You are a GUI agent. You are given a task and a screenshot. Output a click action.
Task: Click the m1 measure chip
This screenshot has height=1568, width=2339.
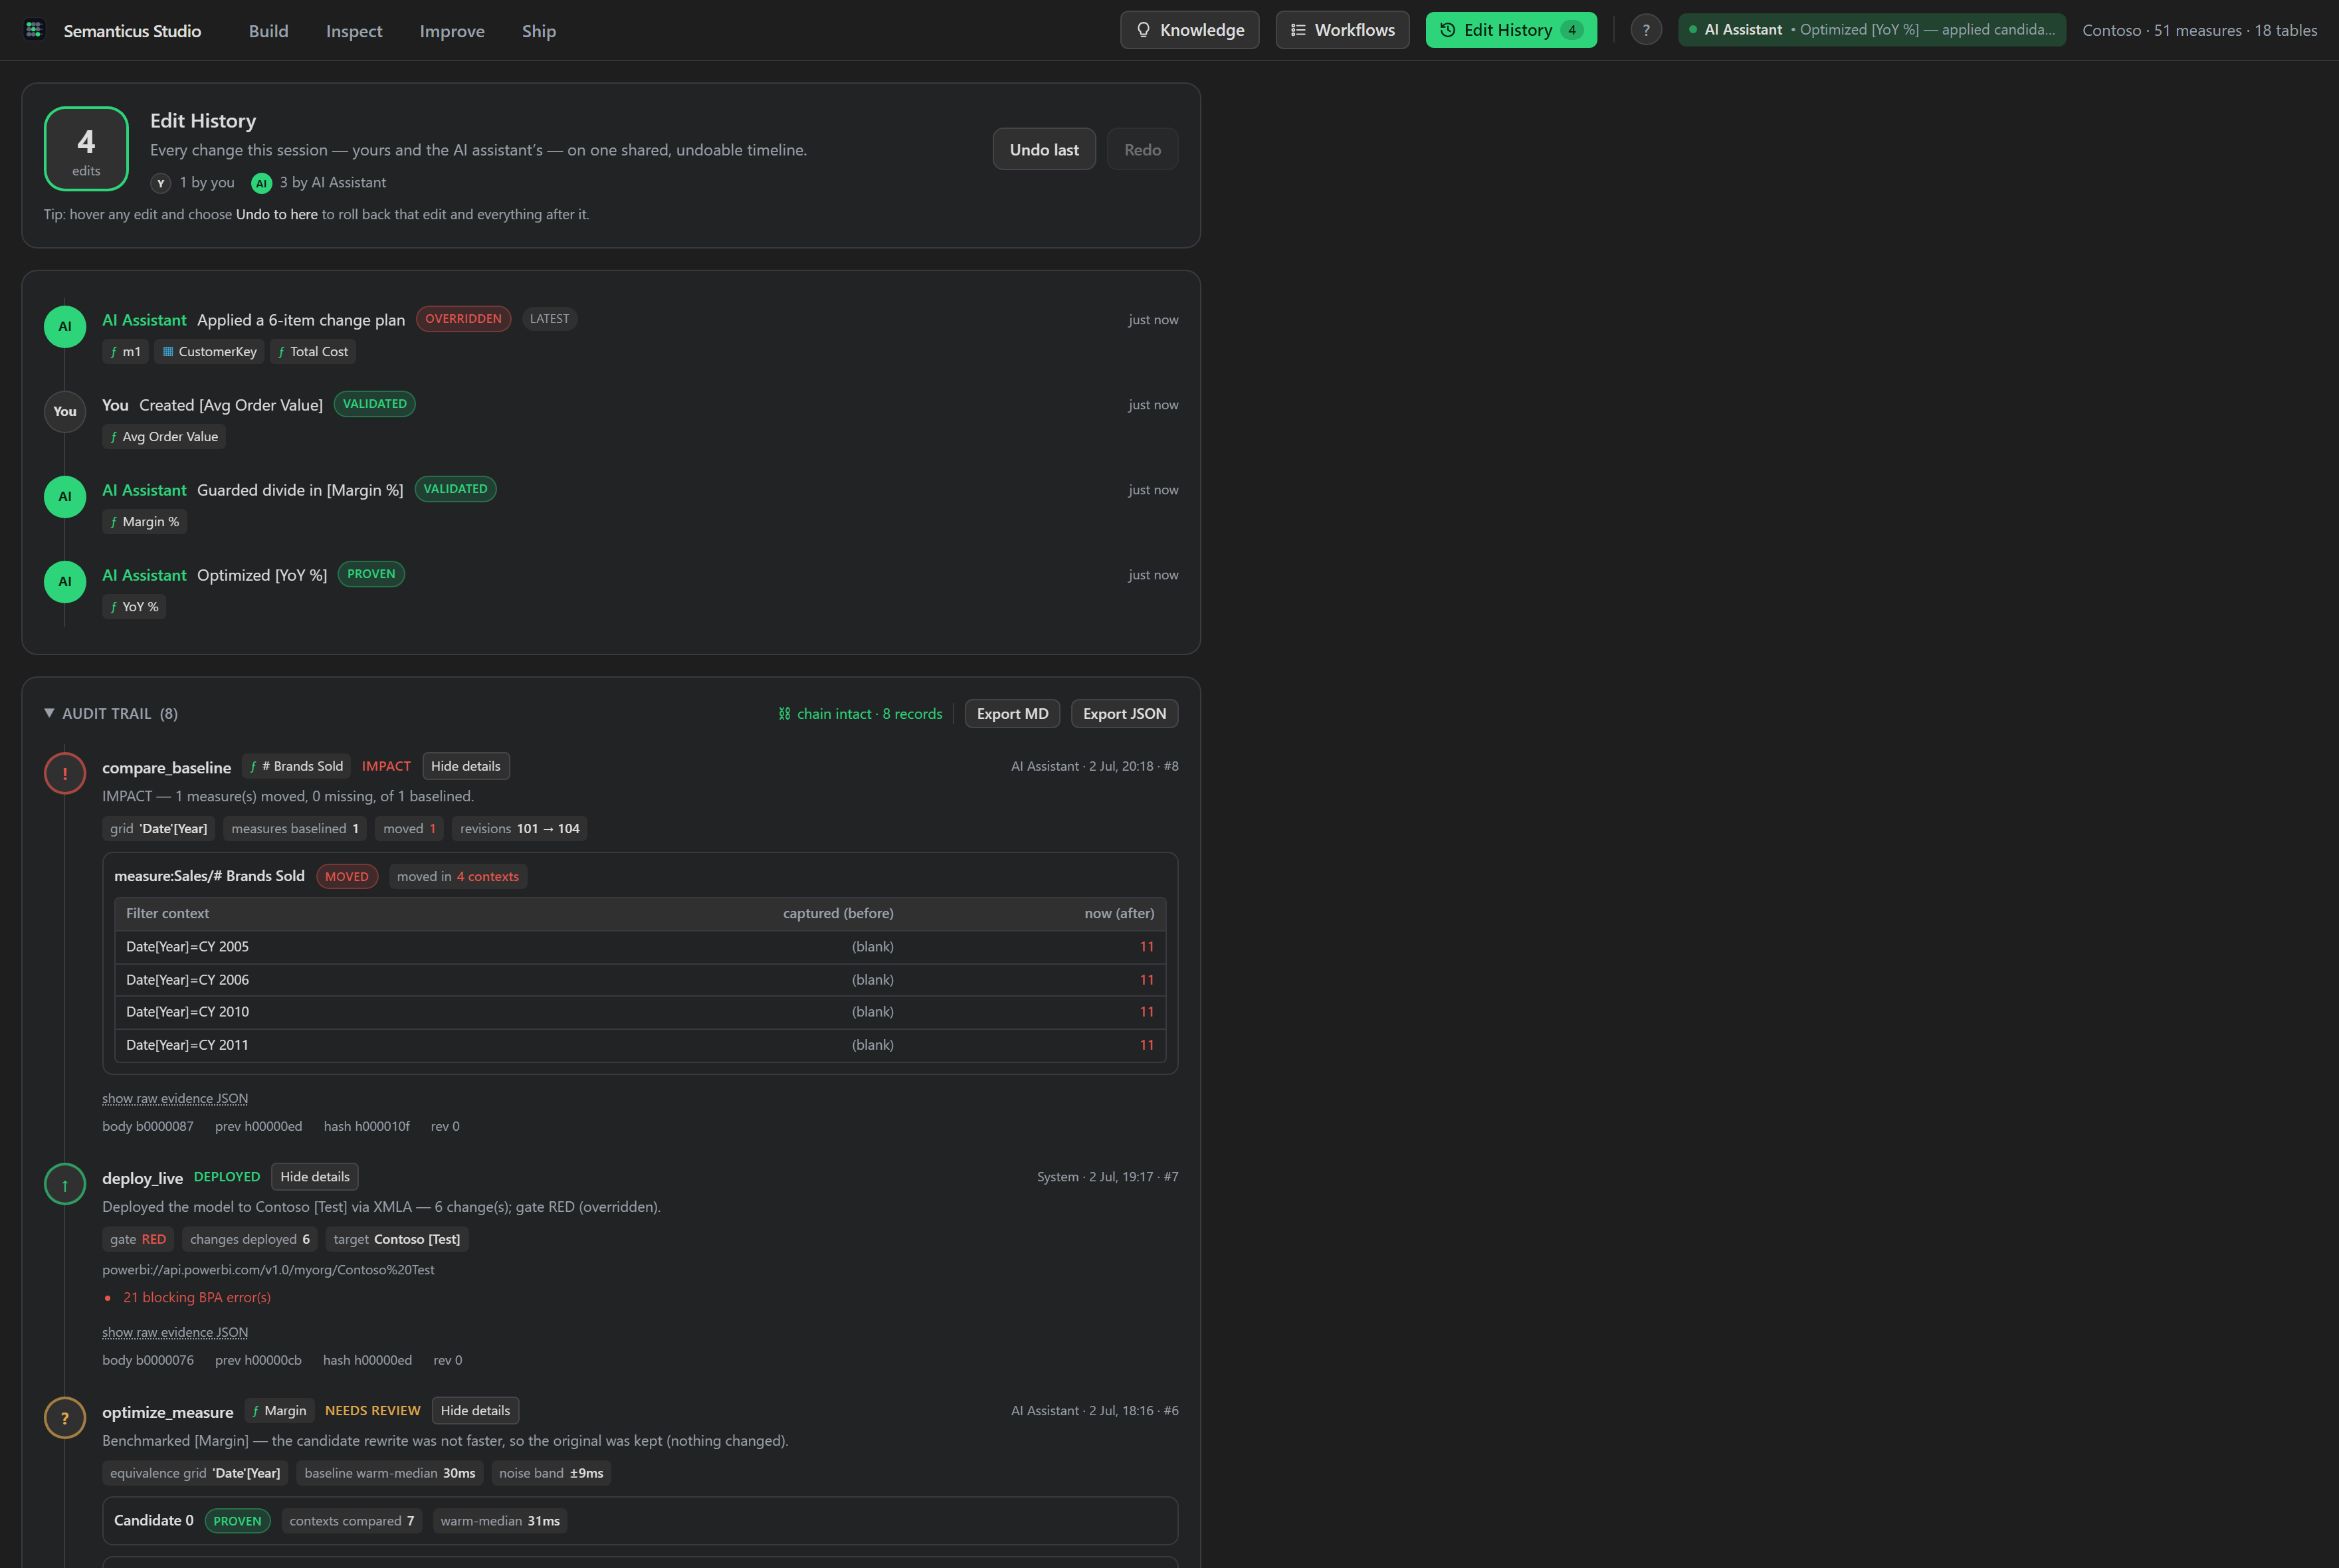(x=125, y=352)
